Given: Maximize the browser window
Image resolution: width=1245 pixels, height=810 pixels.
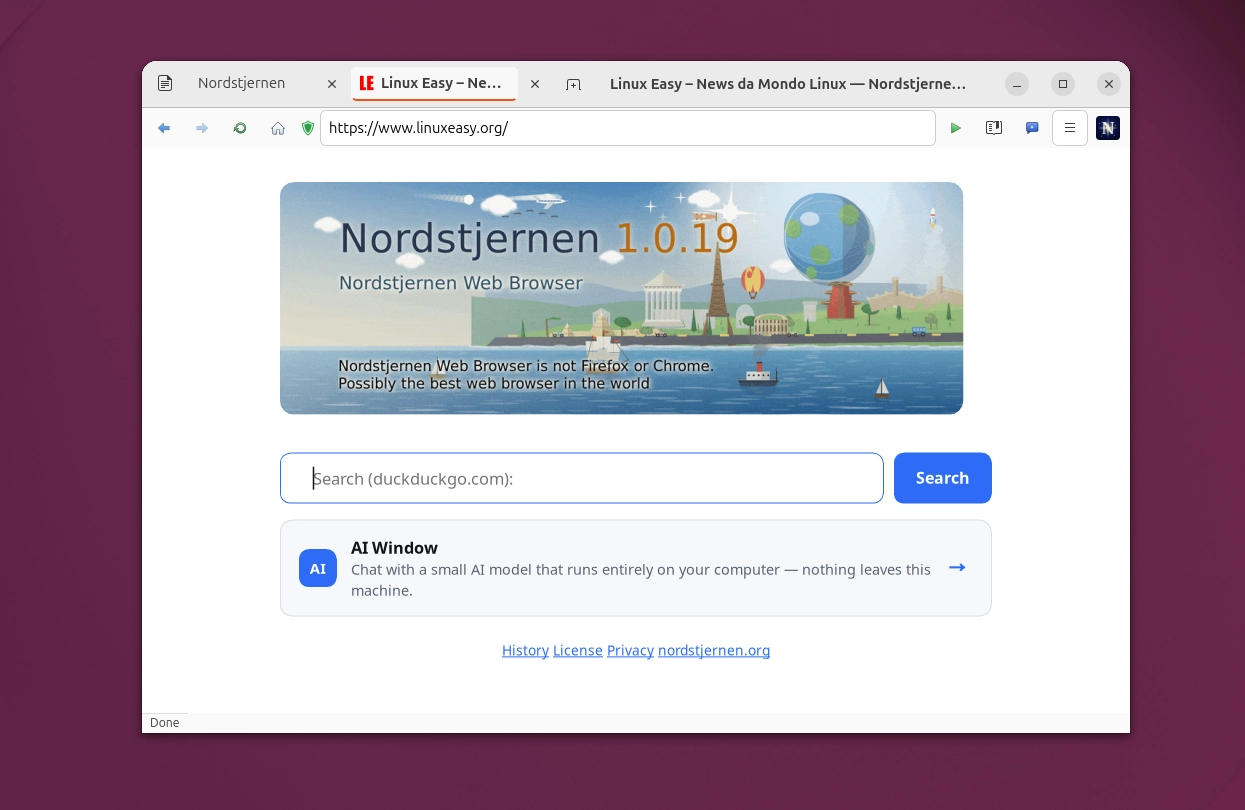Looking at the screenshot, I should point(1063,84).
